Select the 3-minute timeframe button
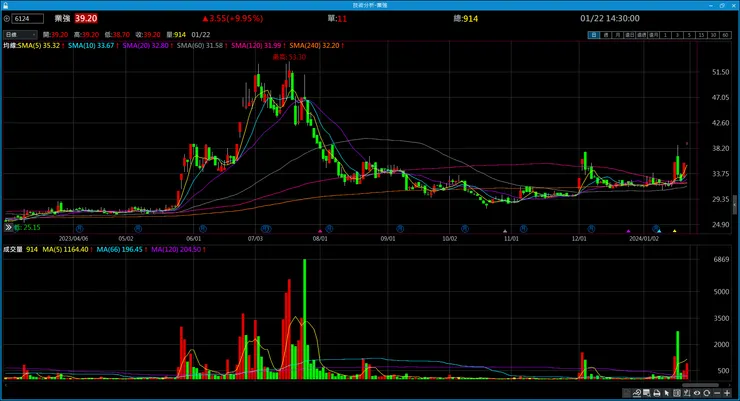This screenshot has height=401, width=740. click(677, 35)
